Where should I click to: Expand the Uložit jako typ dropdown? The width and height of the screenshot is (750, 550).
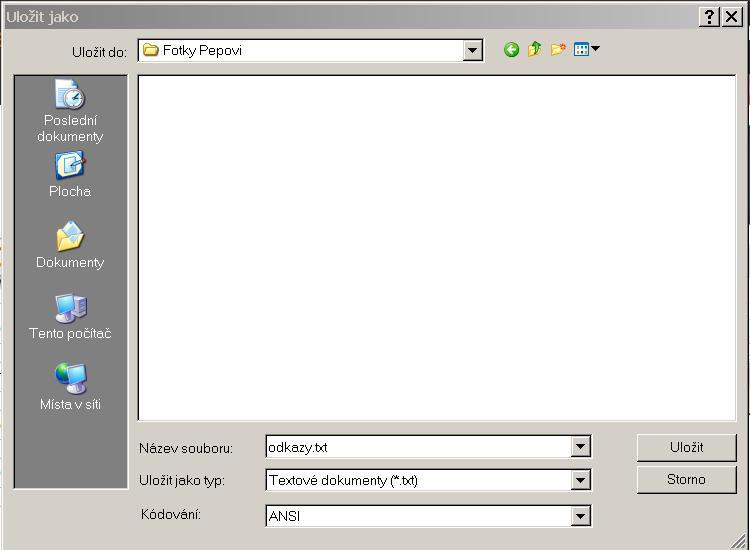click(580, 480)
